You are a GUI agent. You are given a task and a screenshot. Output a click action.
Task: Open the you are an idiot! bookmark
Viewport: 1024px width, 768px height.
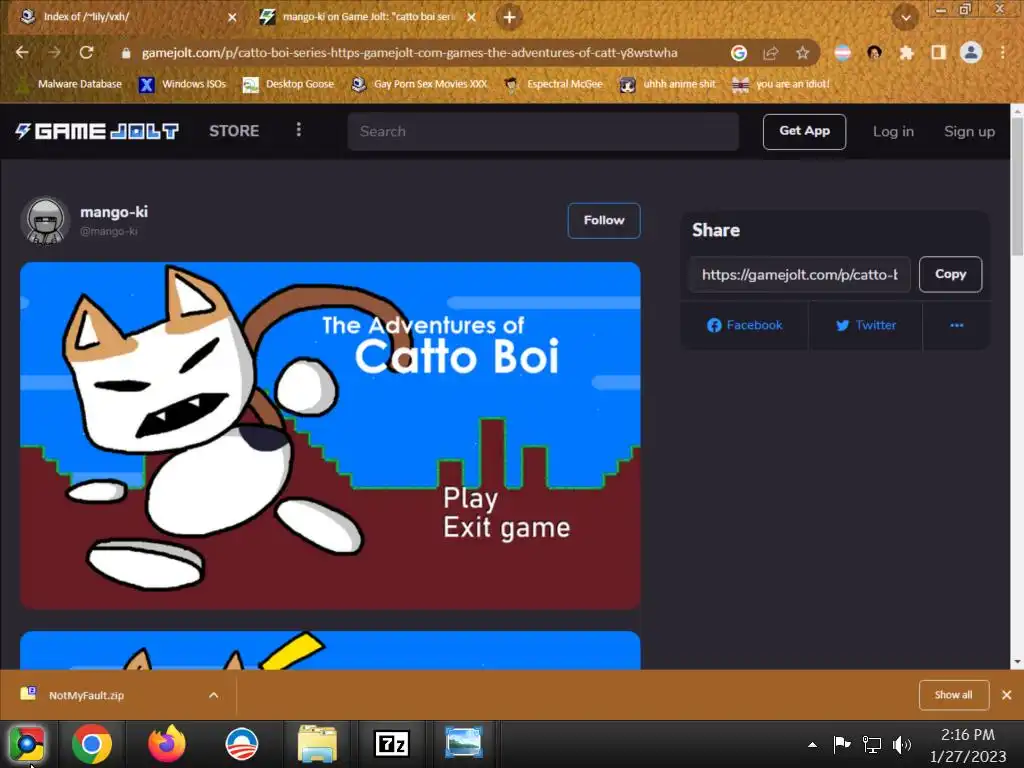pyautogui.click(x=780, y=84)
